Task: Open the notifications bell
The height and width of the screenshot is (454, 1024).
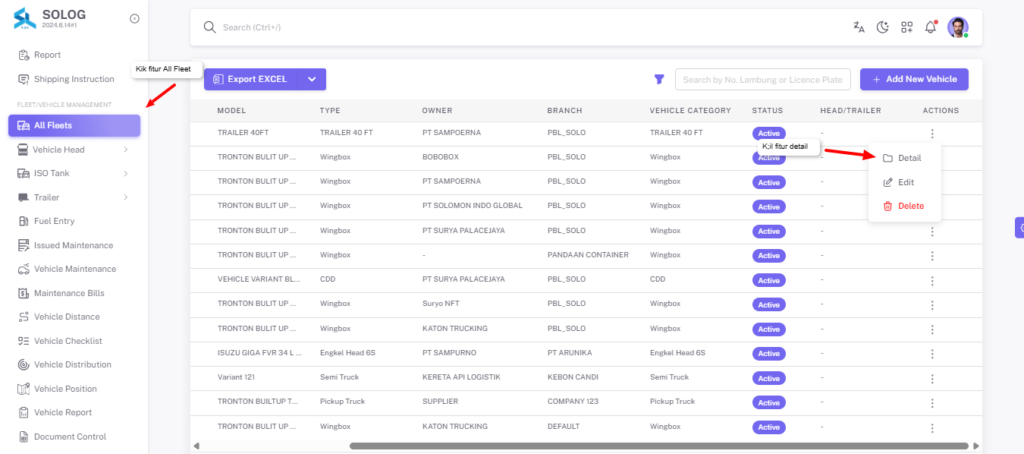Action: click(931, 27)
